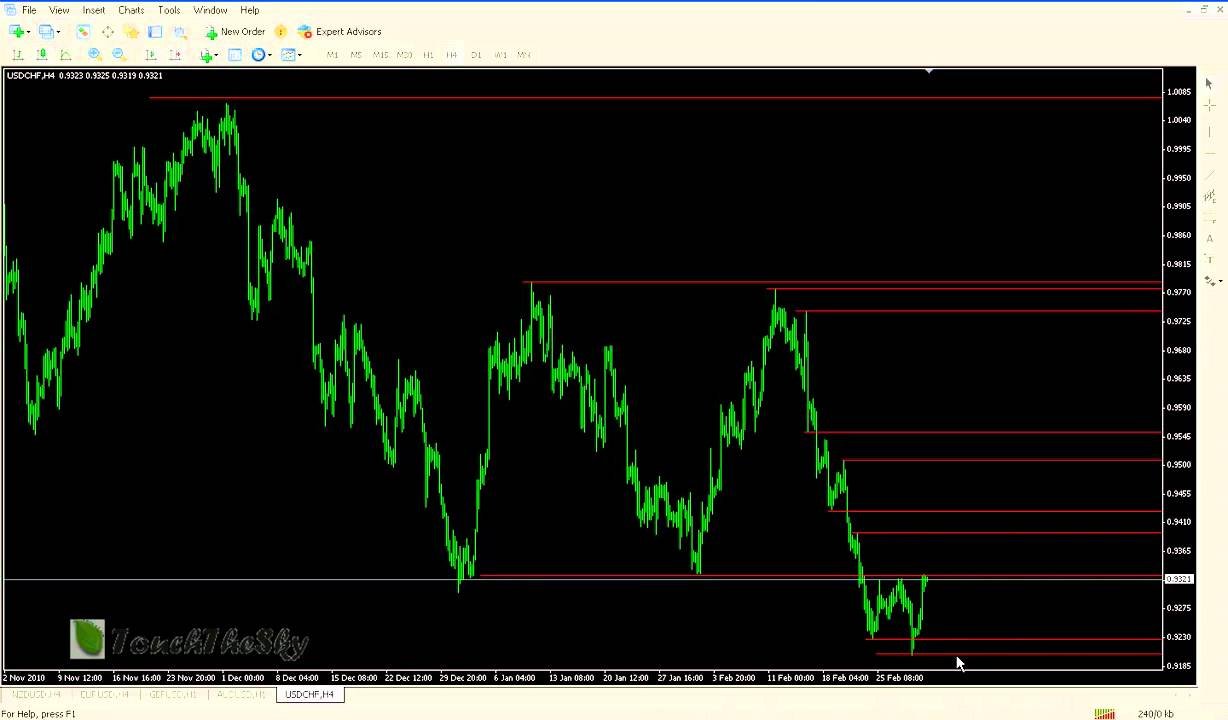
Task: Expand the Periods dropdown arrow
Action: pyautogui.click(x=270, y=55)
